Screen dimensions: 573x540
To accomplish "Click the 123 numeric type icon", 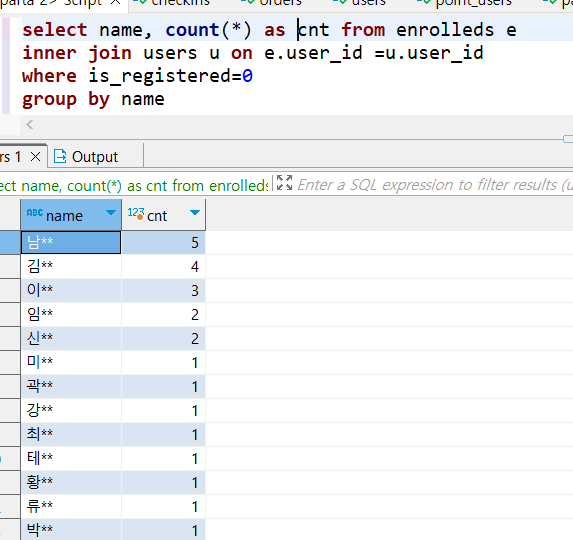I will 136,213.
